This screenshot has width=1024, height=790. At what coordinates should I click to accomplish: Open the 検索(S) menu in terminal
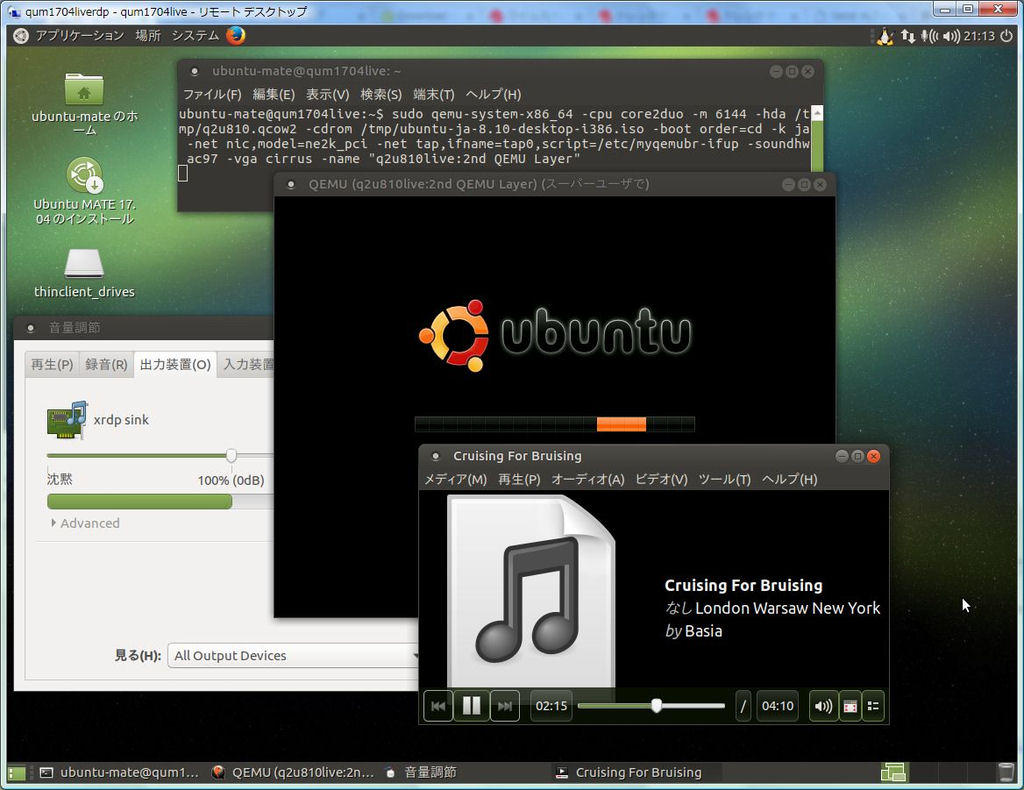(381, 95)
